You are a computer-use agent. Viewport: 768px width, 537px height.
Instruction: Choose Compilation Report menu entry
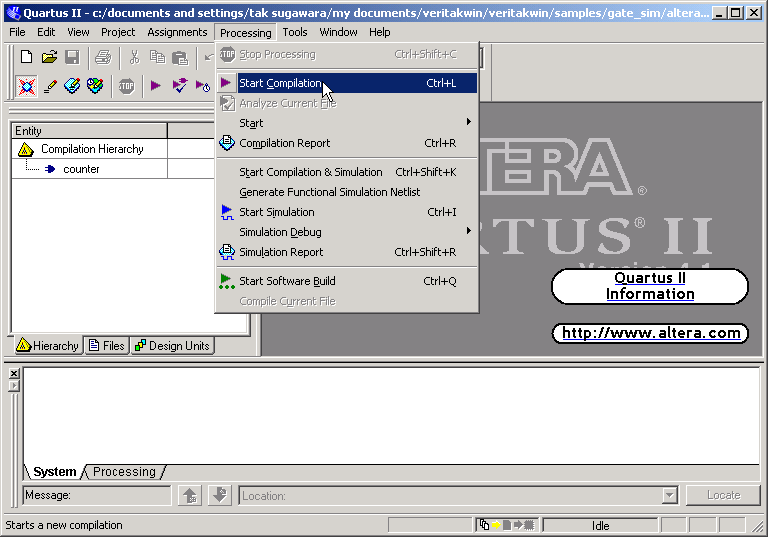pyautogui.click(x=347, y=143)
